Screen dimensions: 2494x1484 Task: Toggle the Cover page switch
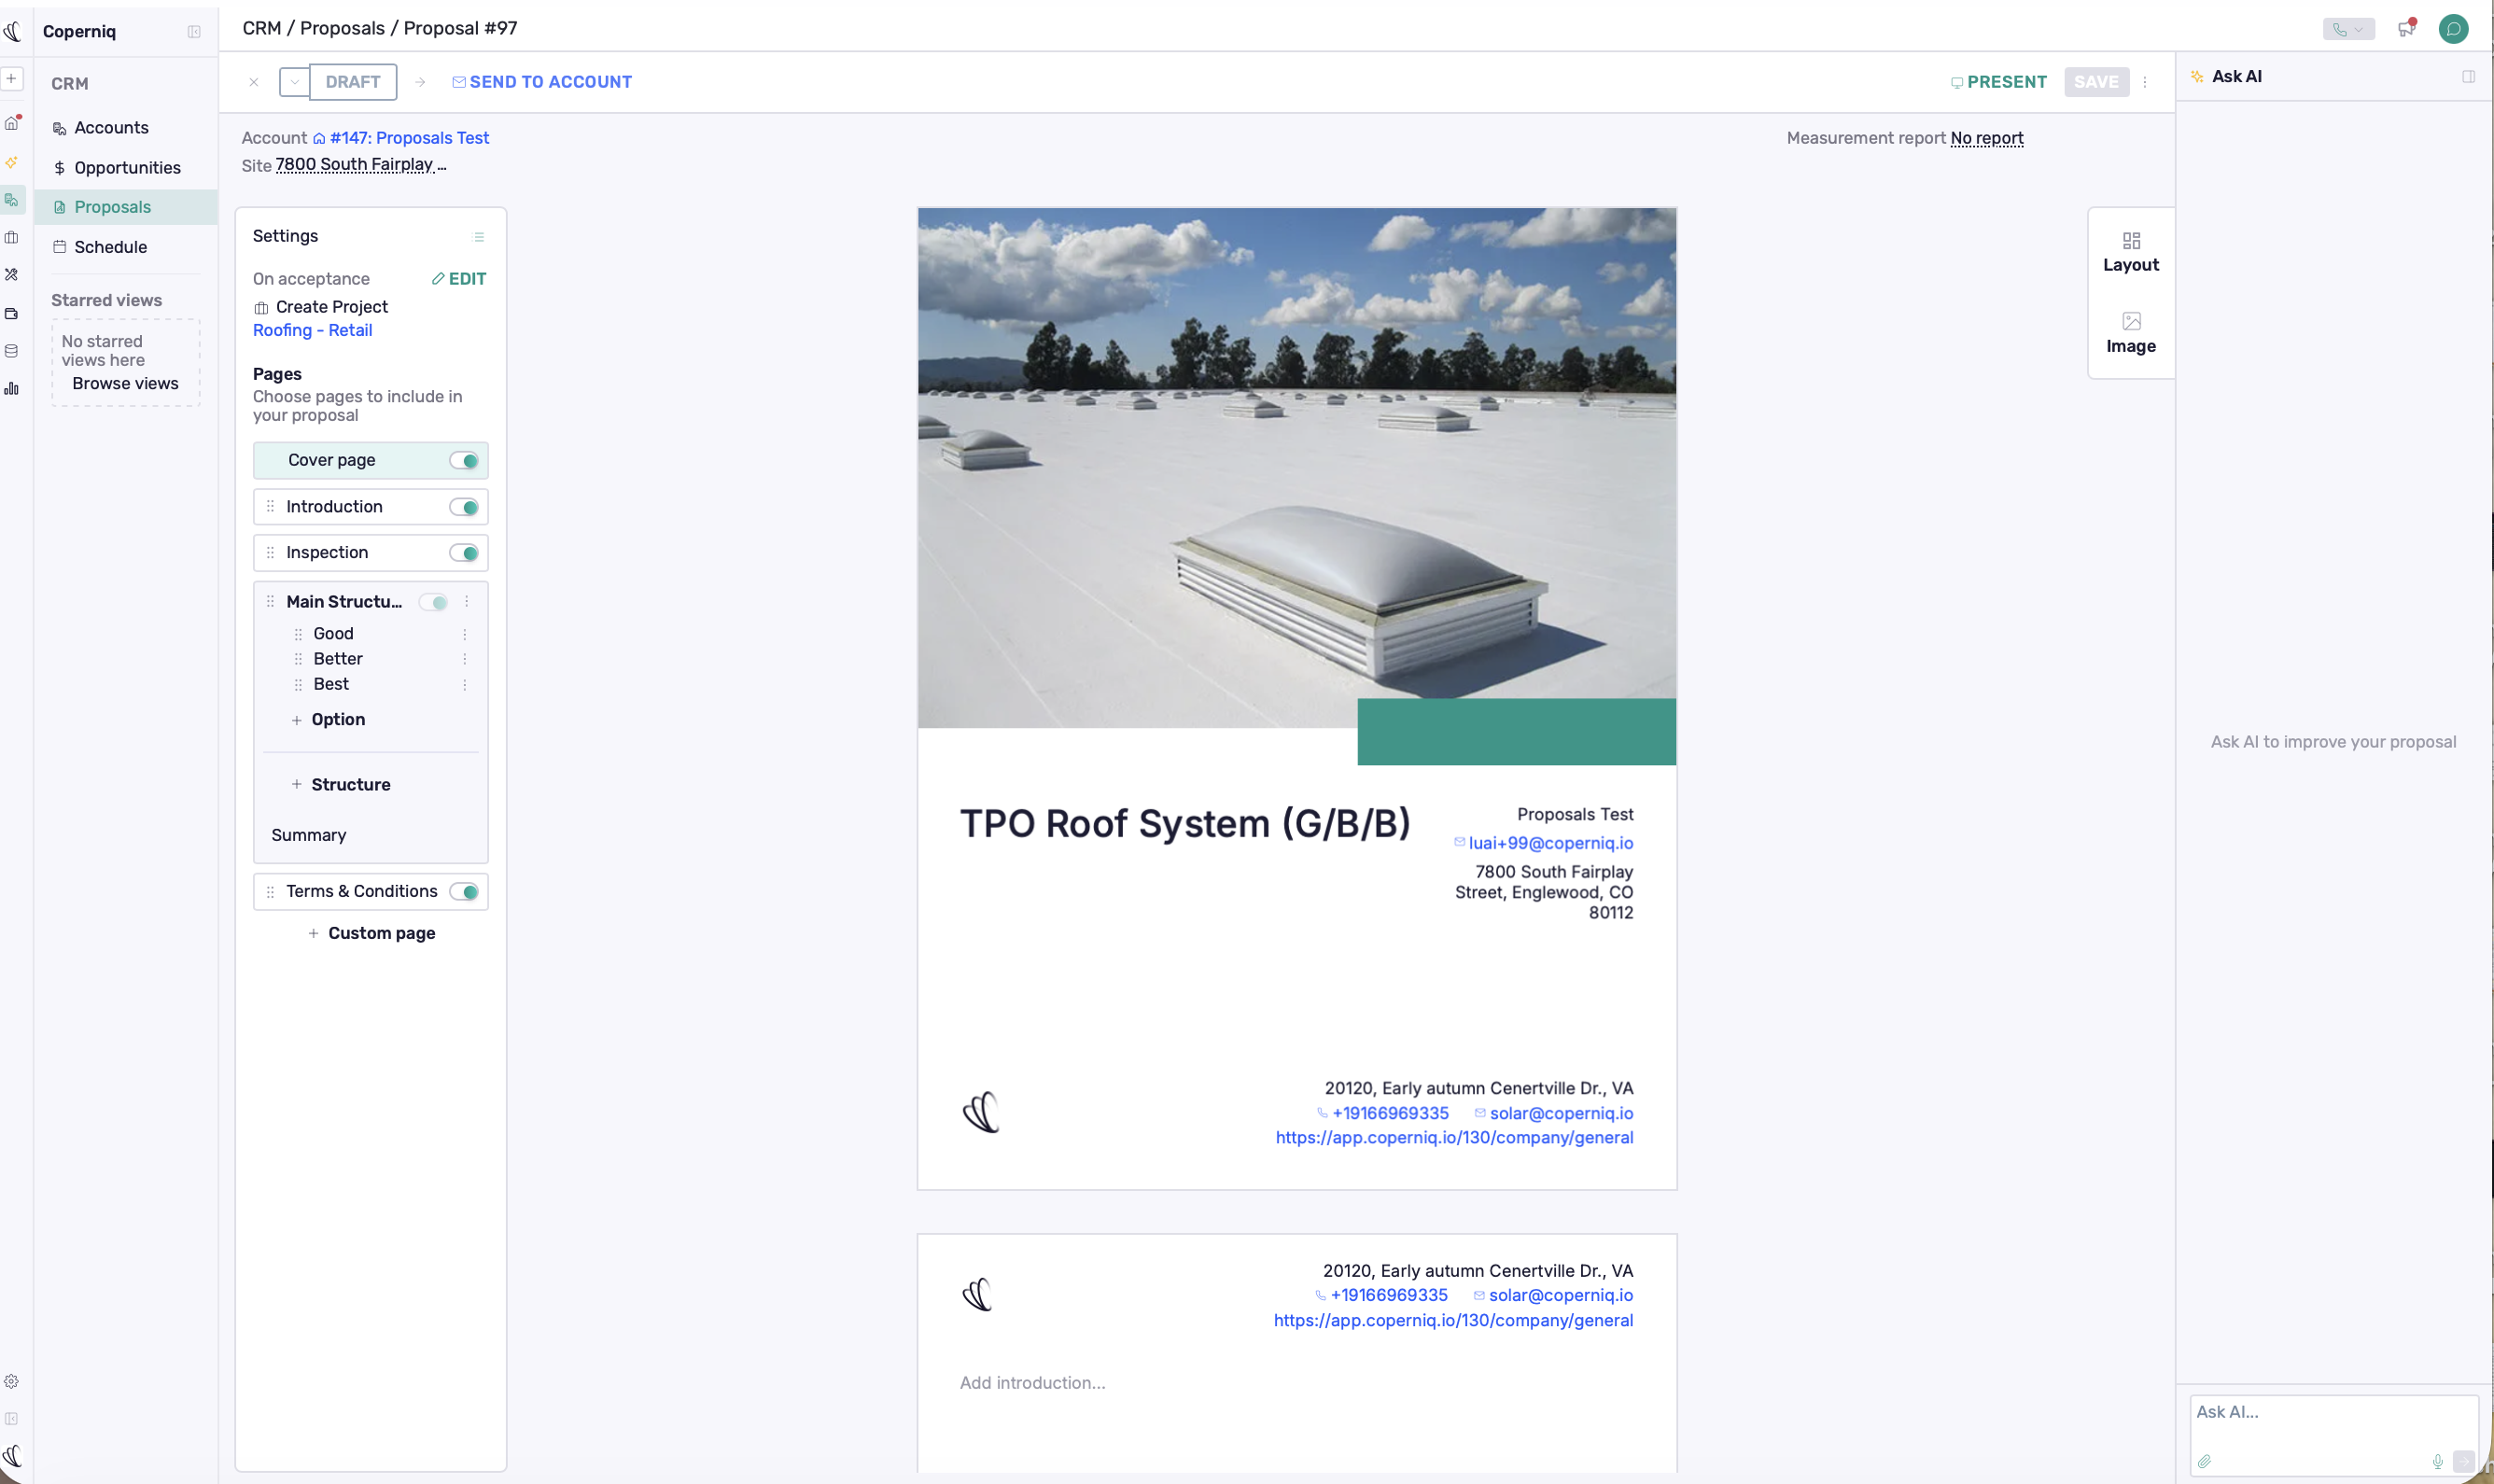(464, 461)
